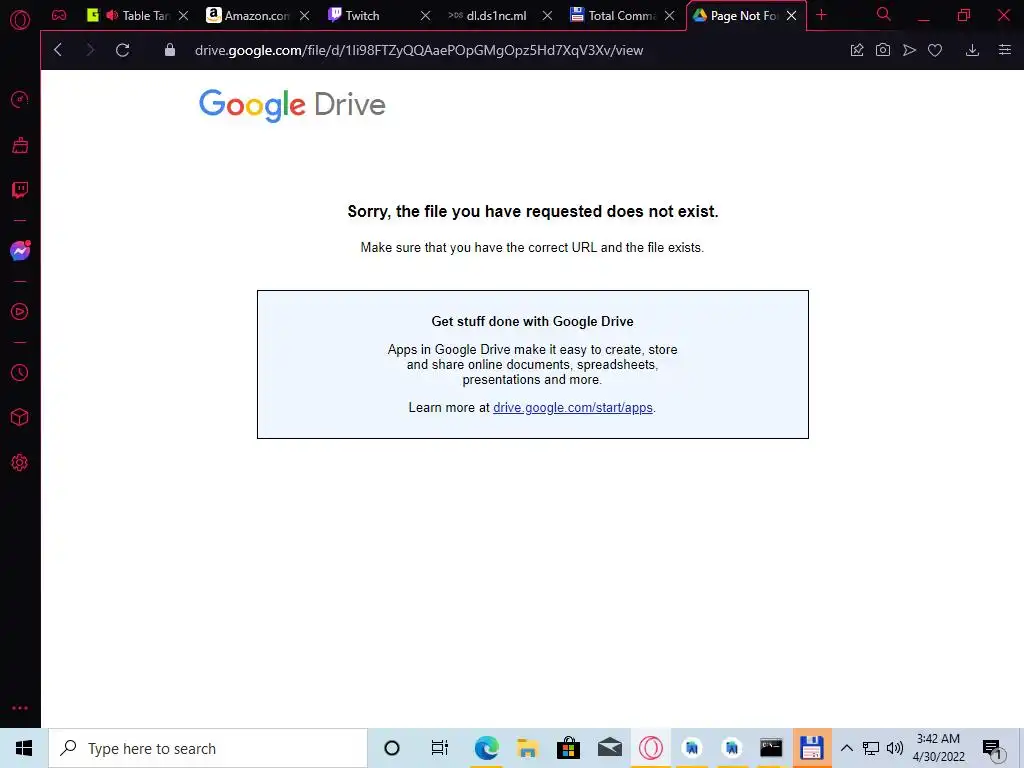This screenshot has width=1024, height=768.
Task: Click 'Sorry, the file you have requested' heading
Action: tap(533, 212)
